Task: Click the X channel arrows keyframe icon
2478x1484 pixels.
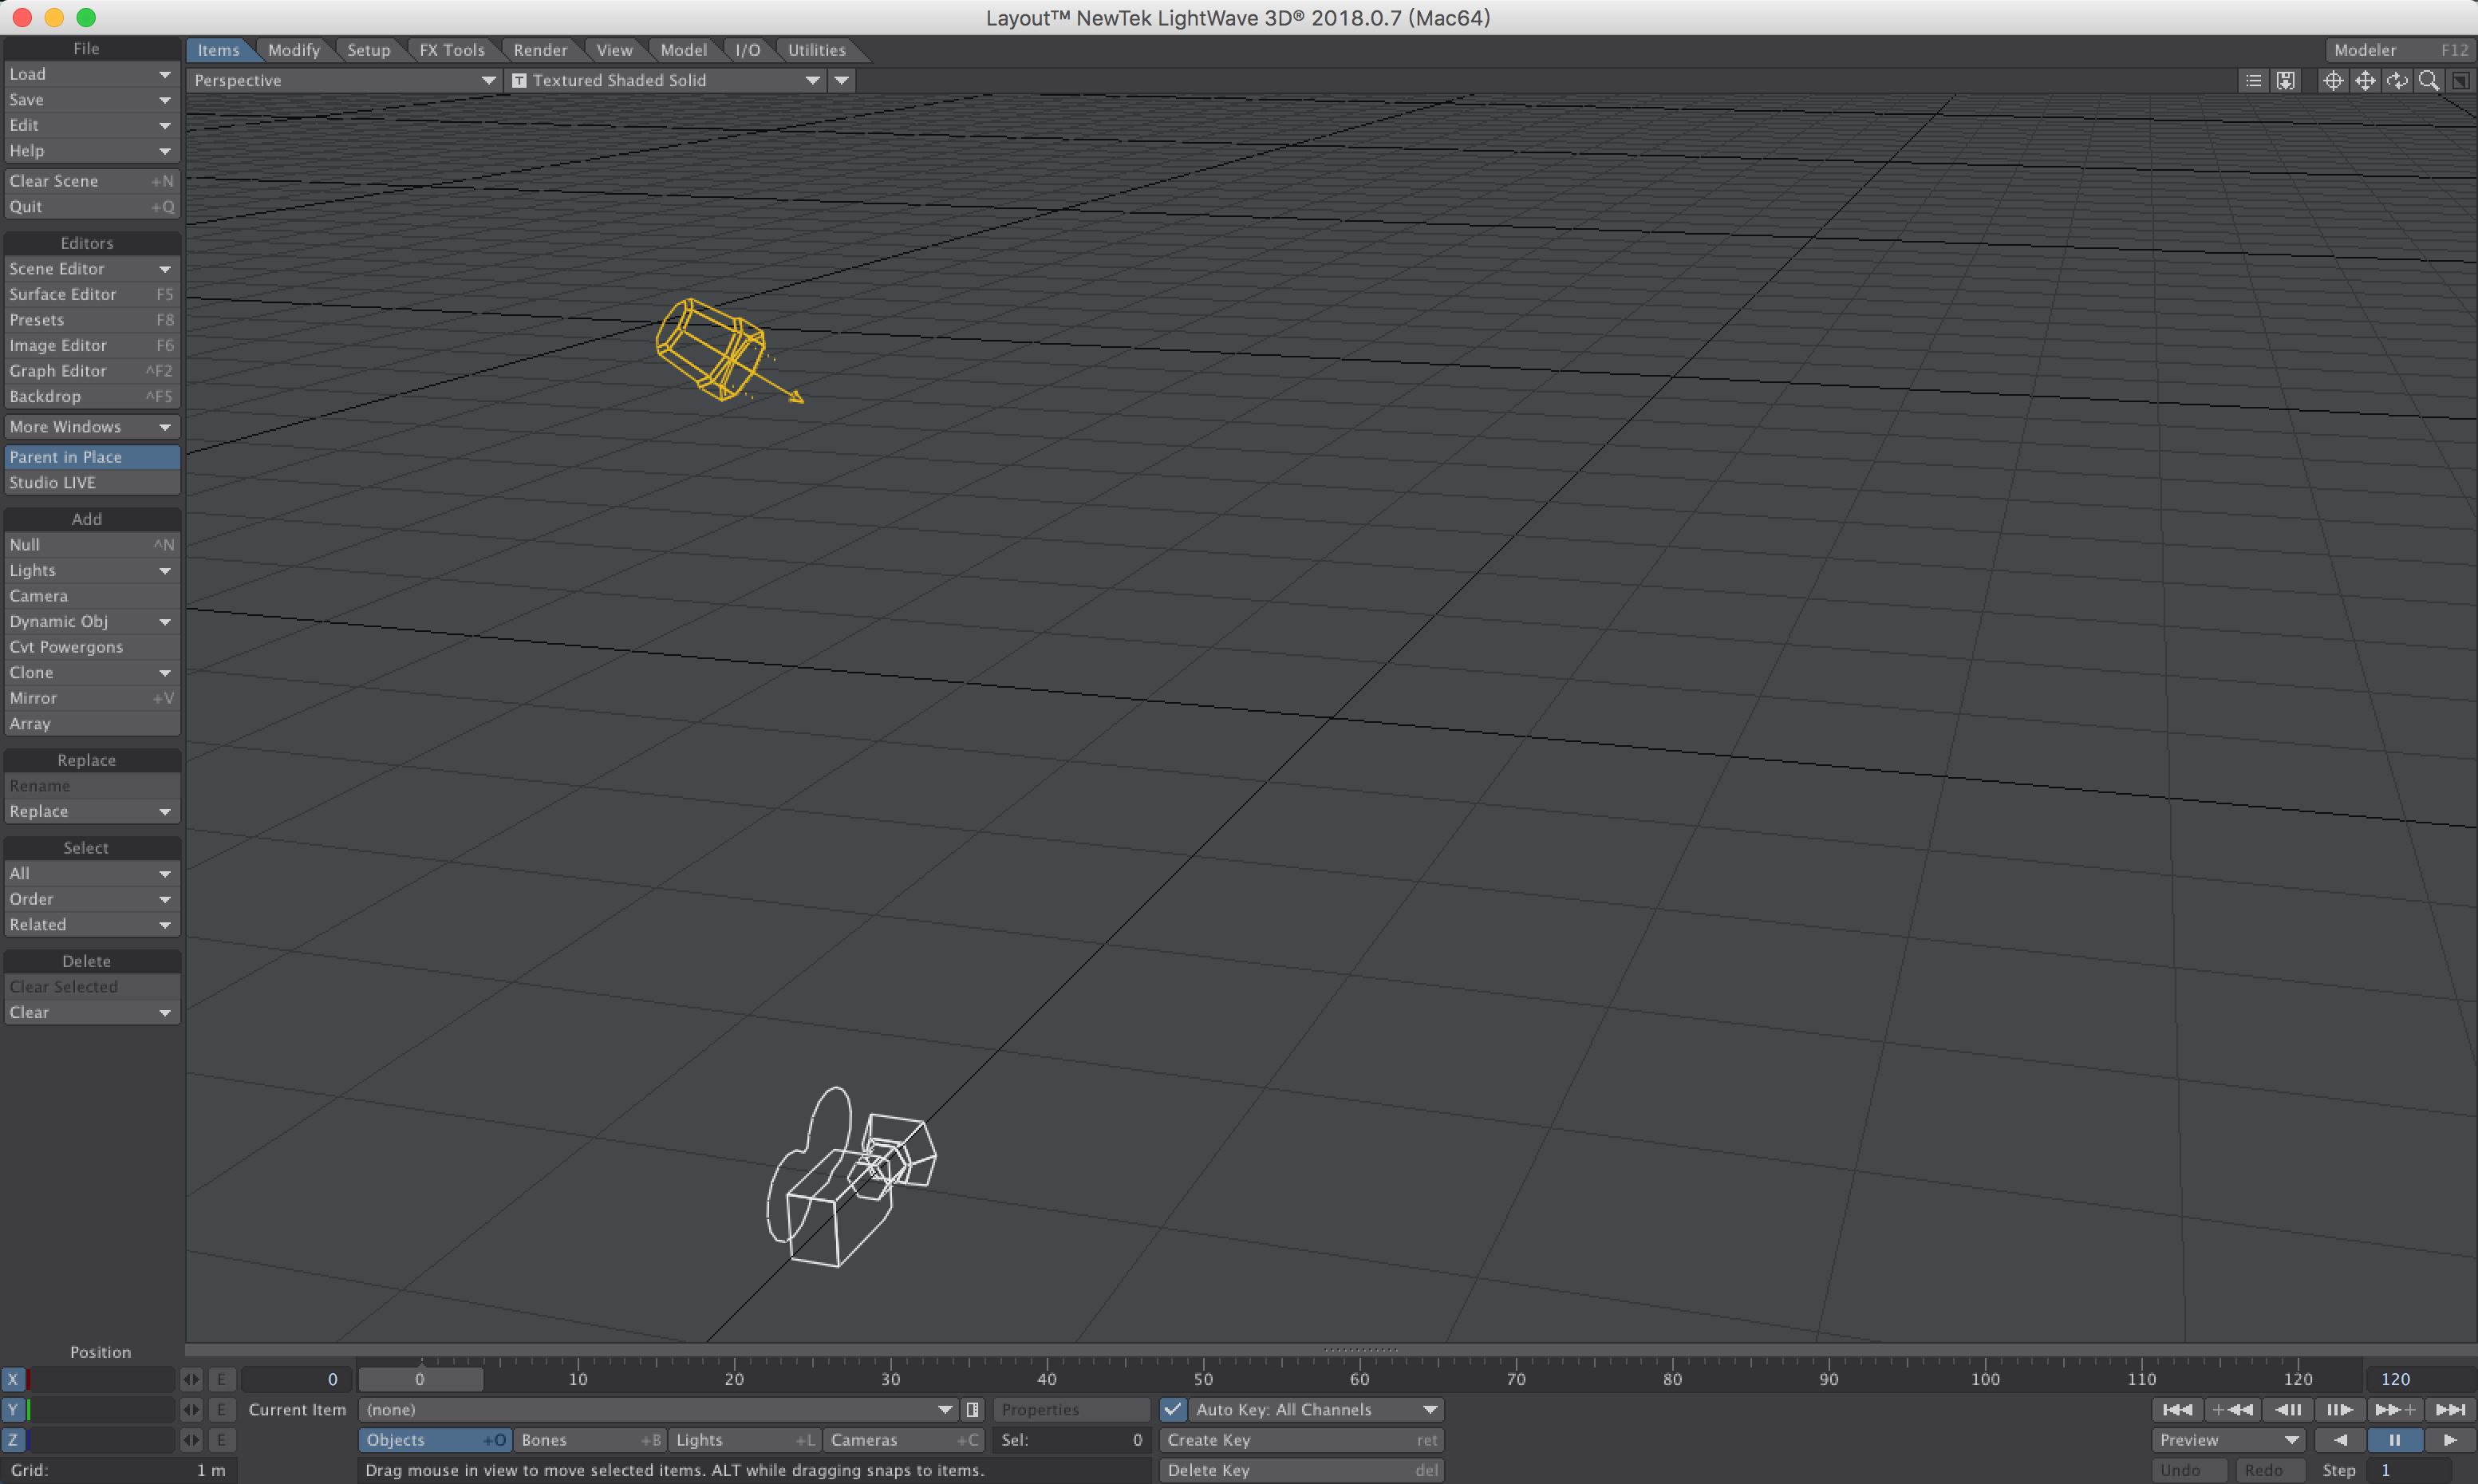Action: (191, 1379)
